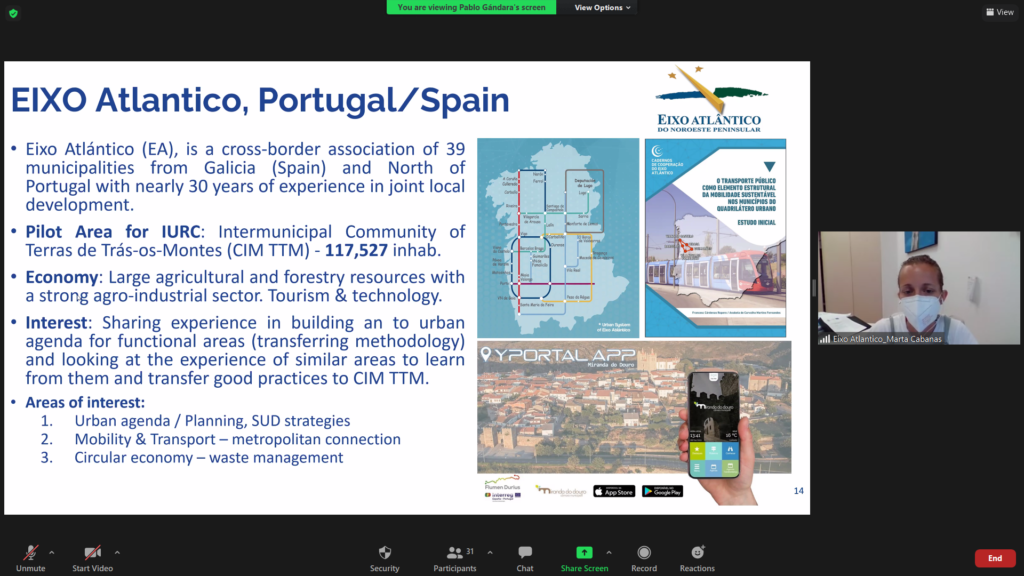
Task: Expand the audio settings arrow beside Unmute
Action: coord(52,552)
